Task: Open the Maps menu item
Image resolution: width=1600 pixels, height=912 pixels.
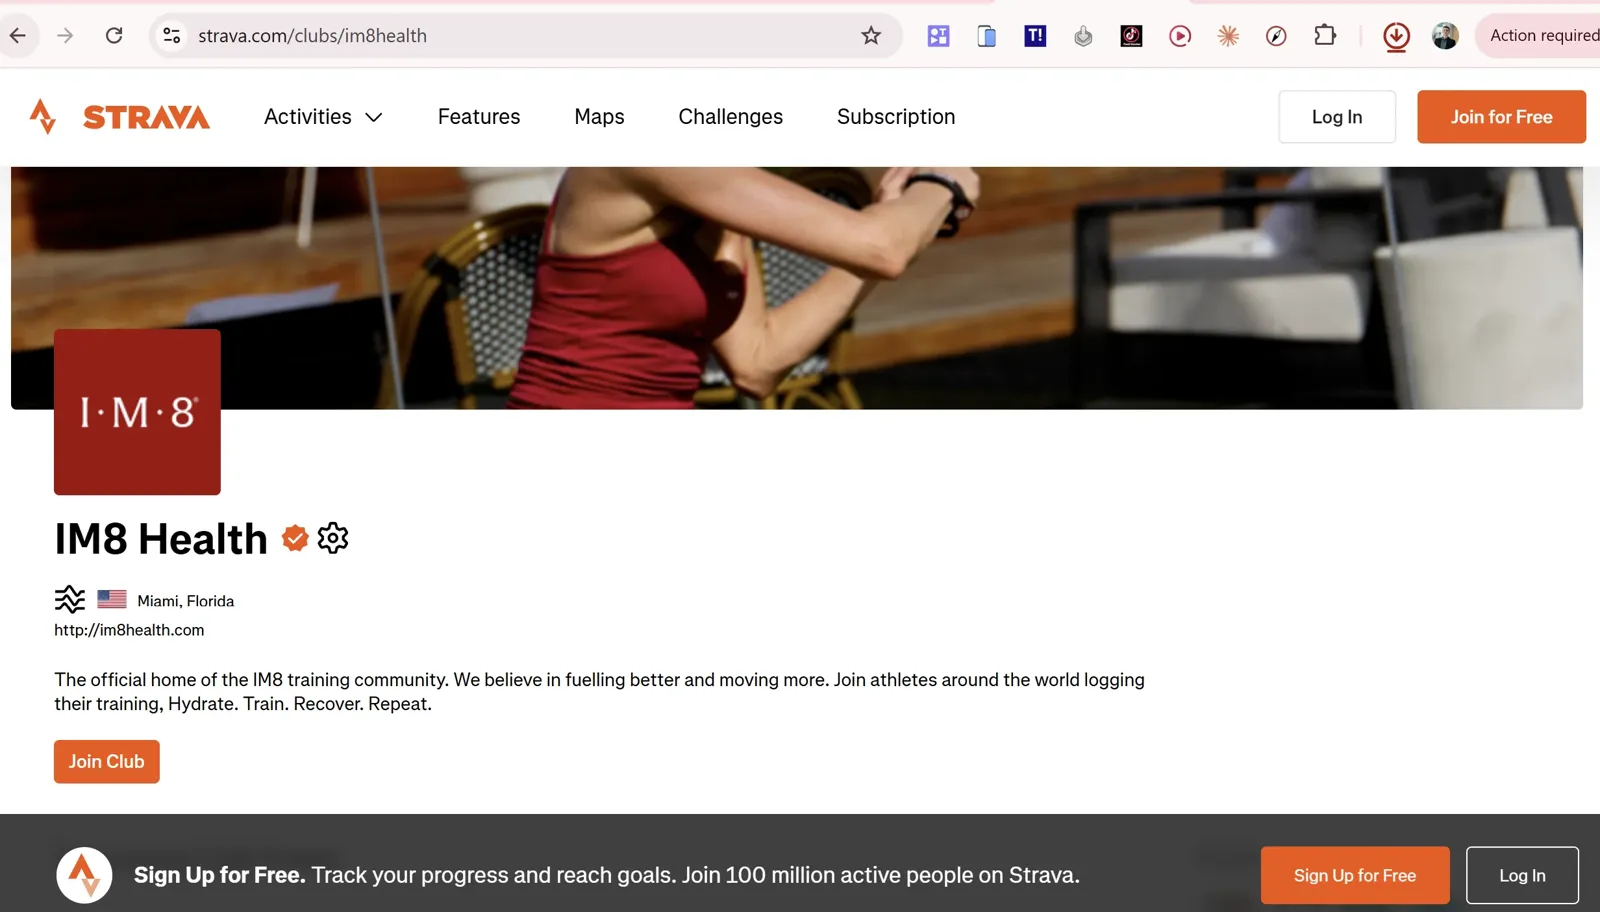Action: coord(599,117)
